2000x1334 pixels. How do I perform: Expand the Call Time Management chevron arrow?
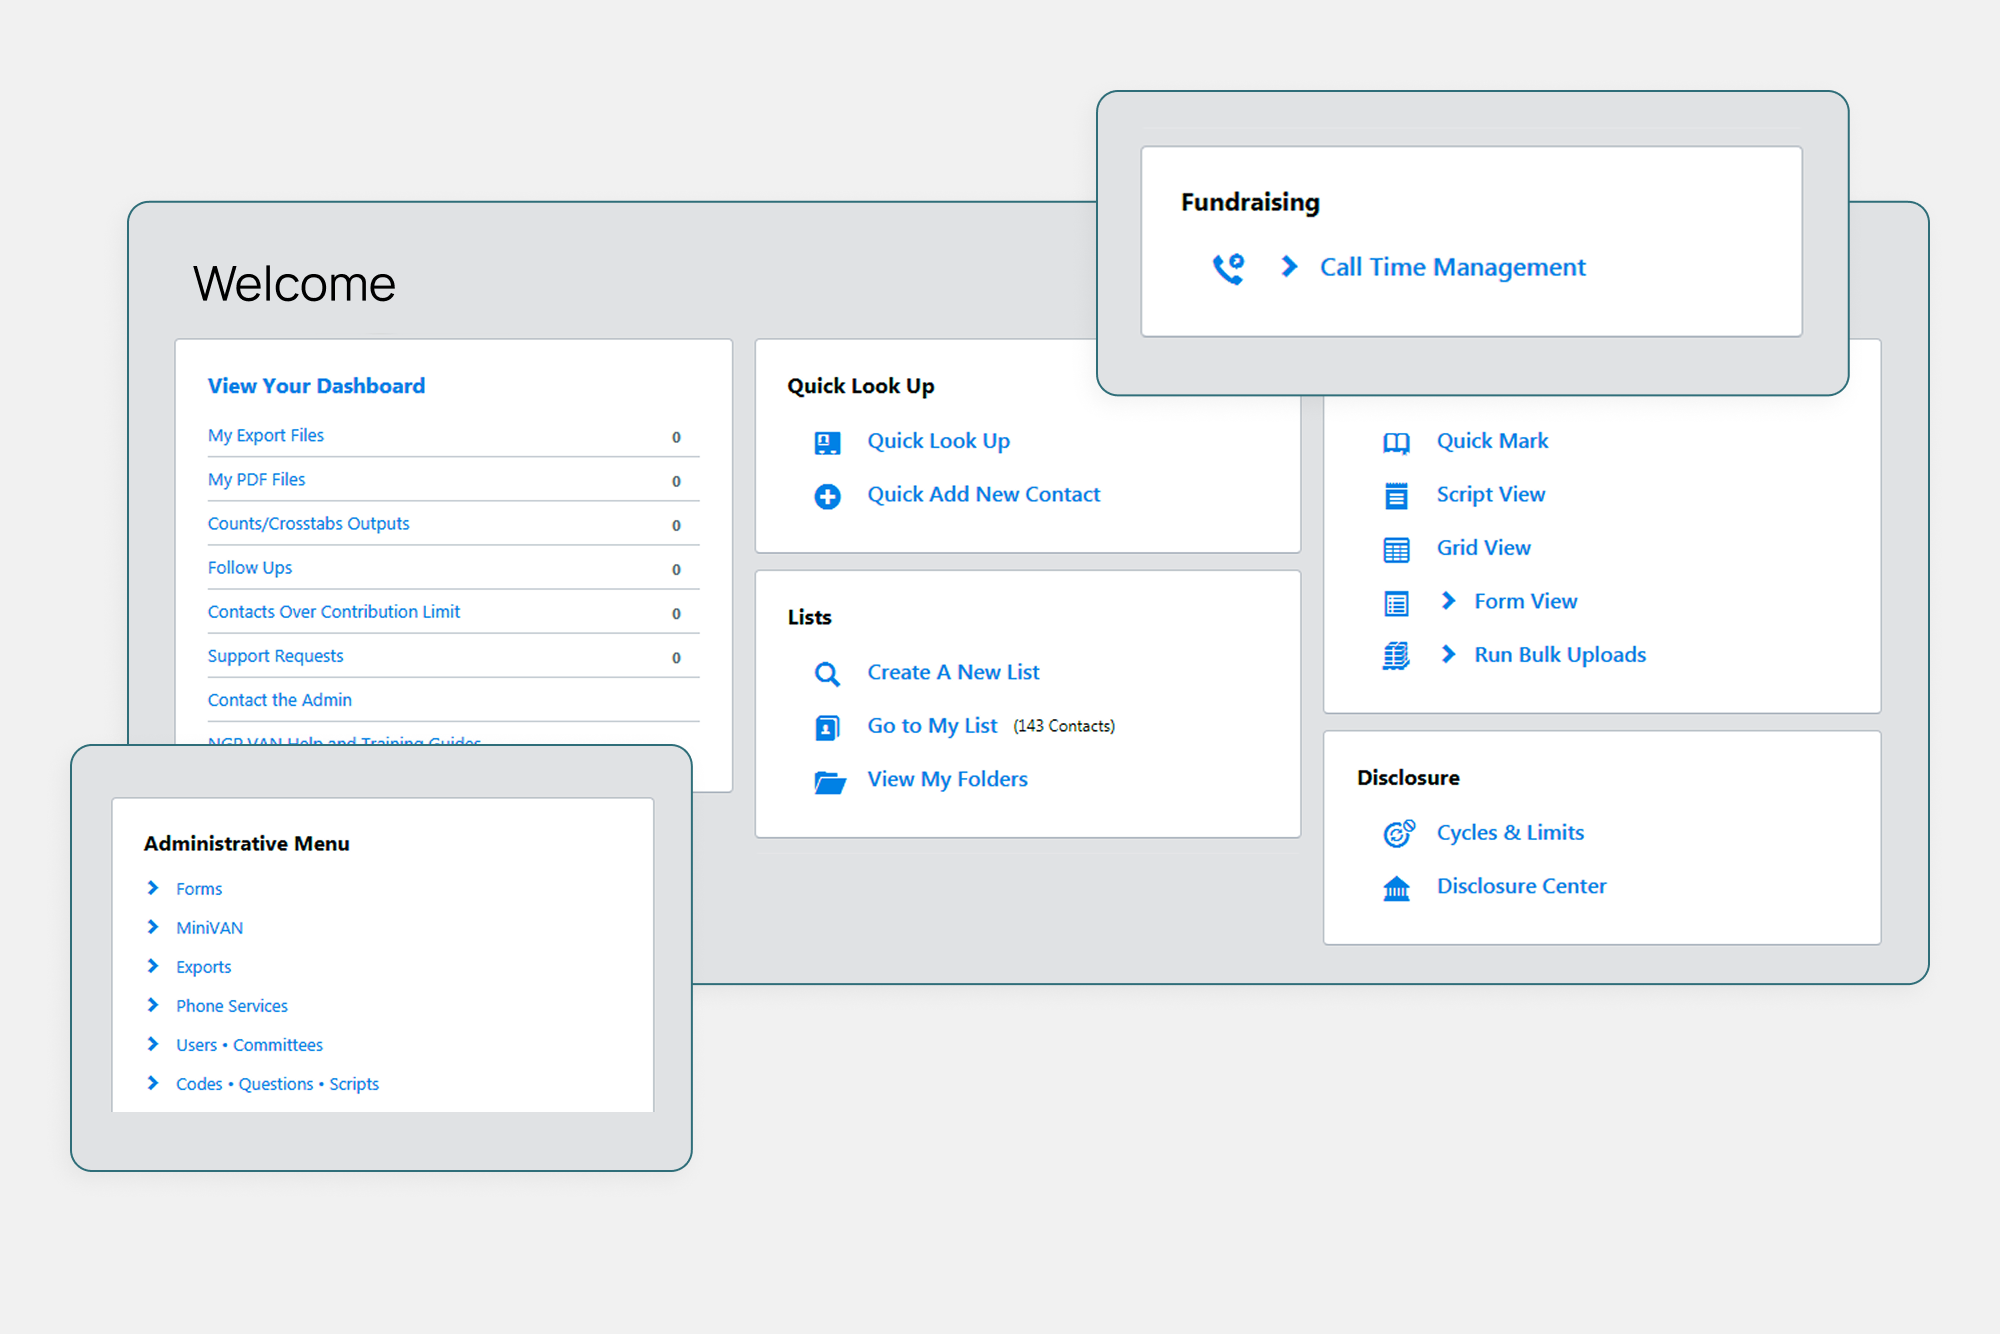click(x=1289, y=266)
